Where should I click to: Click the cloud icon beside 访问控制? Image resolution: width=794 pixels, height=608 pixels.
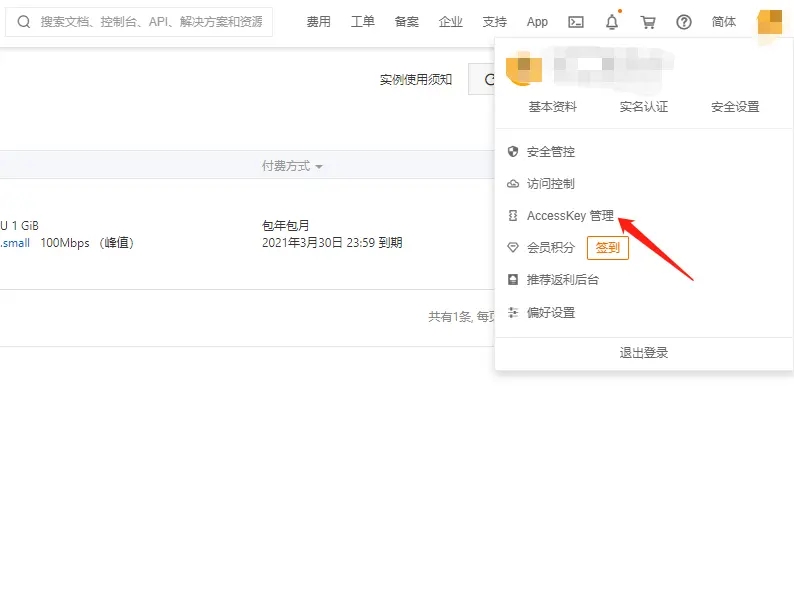(513, 184)
